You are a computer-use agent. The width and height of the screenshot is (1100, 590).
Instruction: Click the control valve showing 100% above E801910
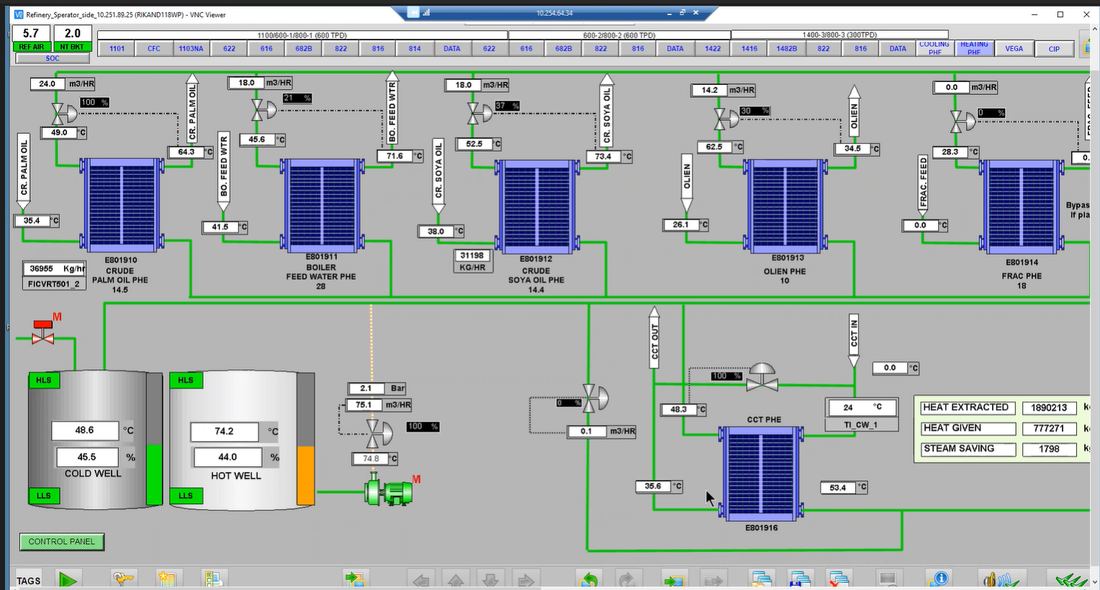pyautogui.click(x=64, y=113)
